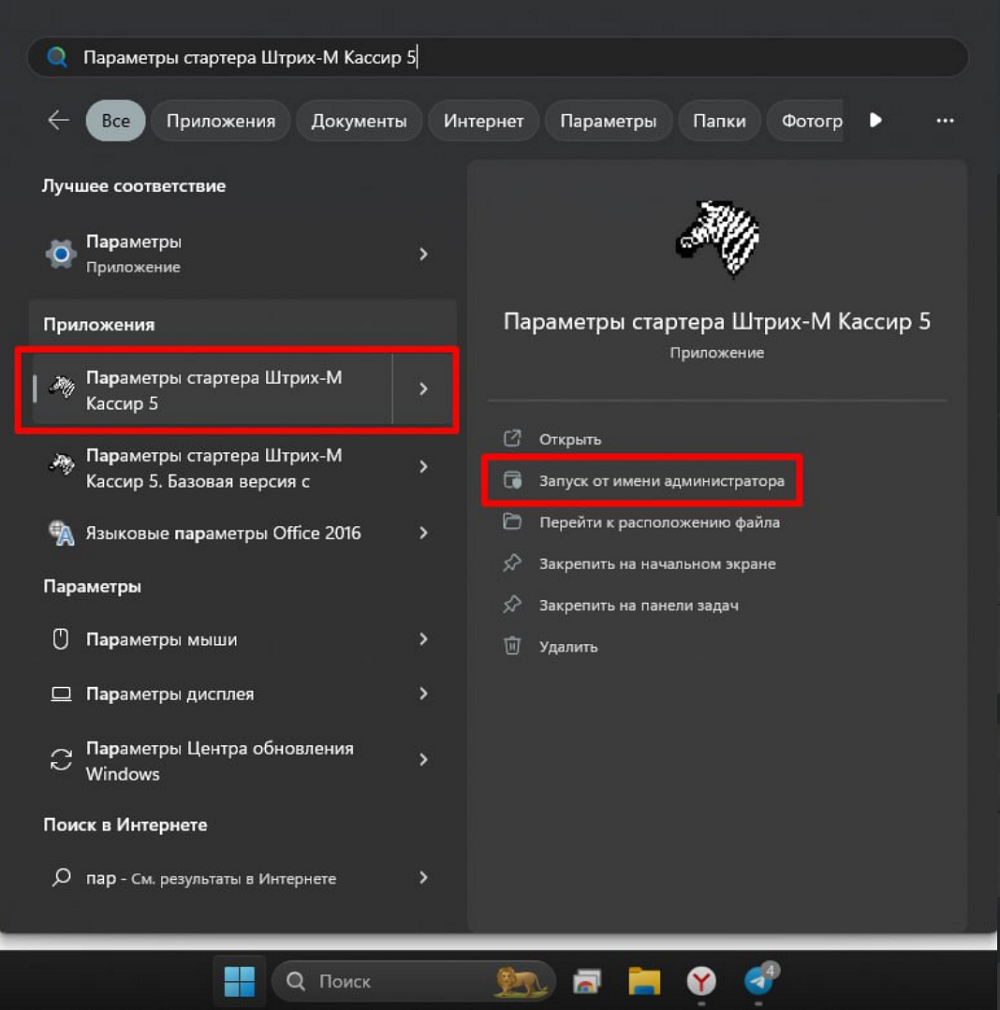Click the administrator shield icon
The width and height of the screenshot is (1000, 1010).
512,481
